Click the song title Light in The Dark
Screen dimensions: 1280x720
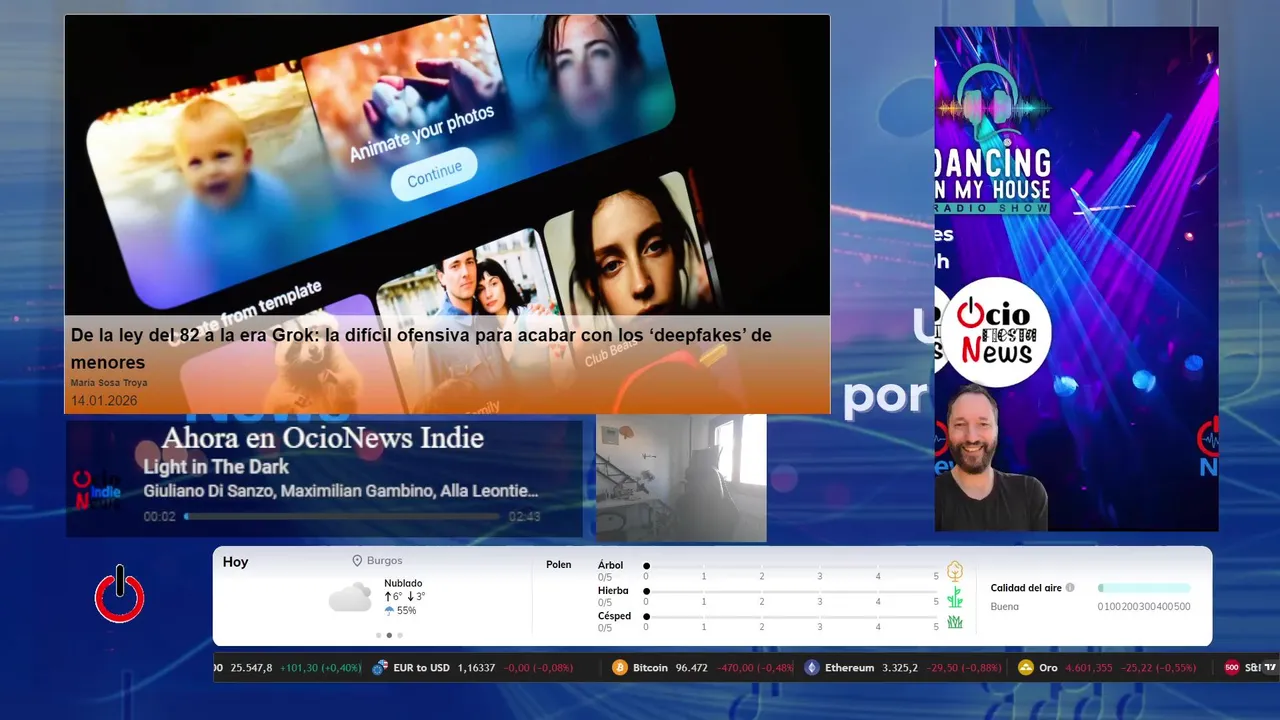point(216,467)
